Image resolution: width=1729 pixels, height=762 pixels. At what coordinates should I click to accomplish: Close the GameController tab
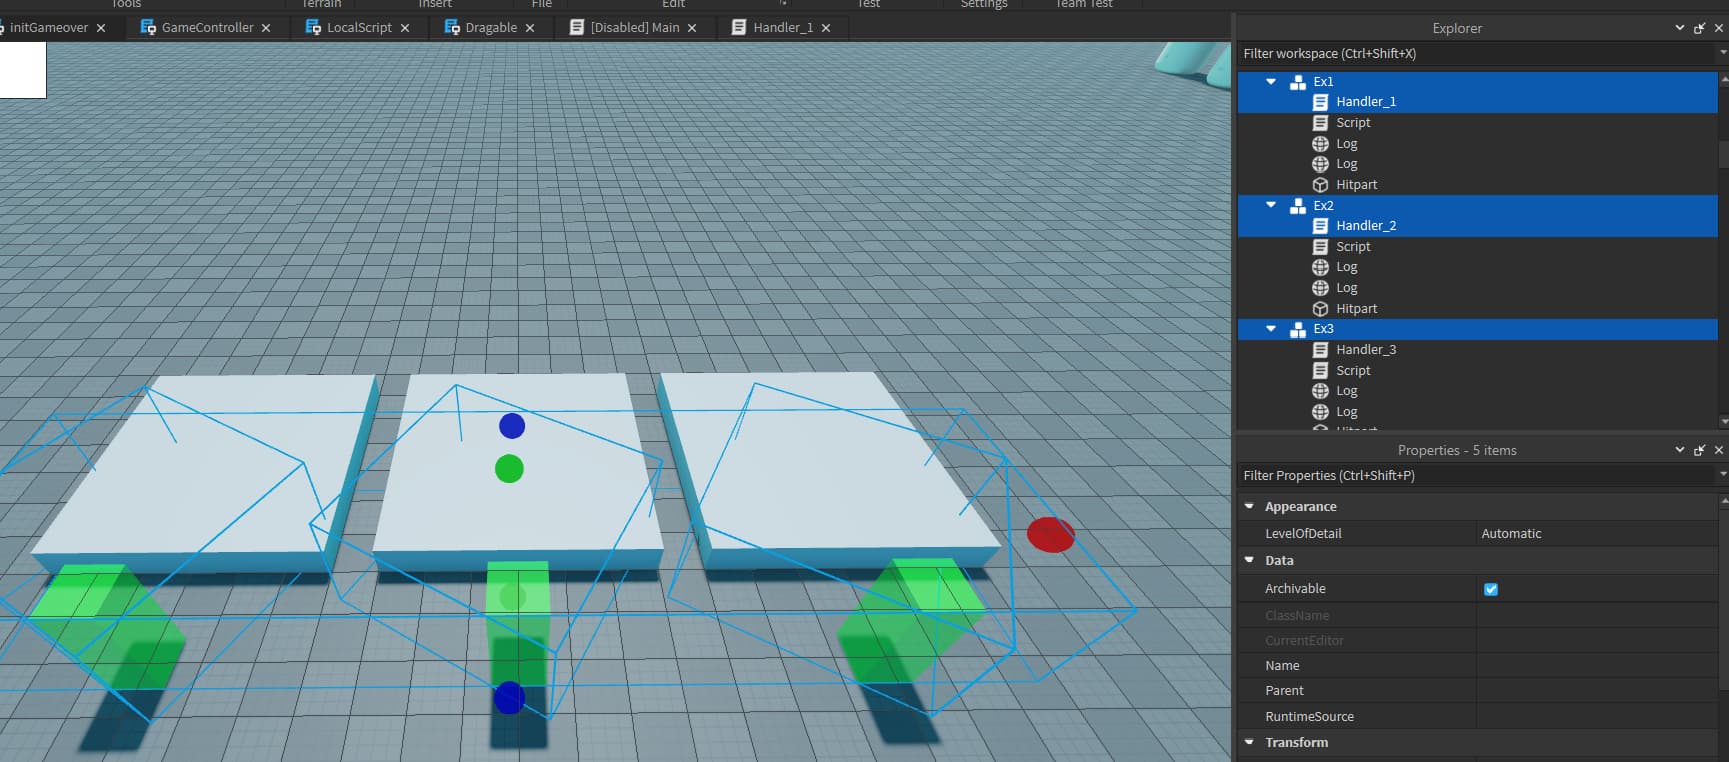[266, 28]
